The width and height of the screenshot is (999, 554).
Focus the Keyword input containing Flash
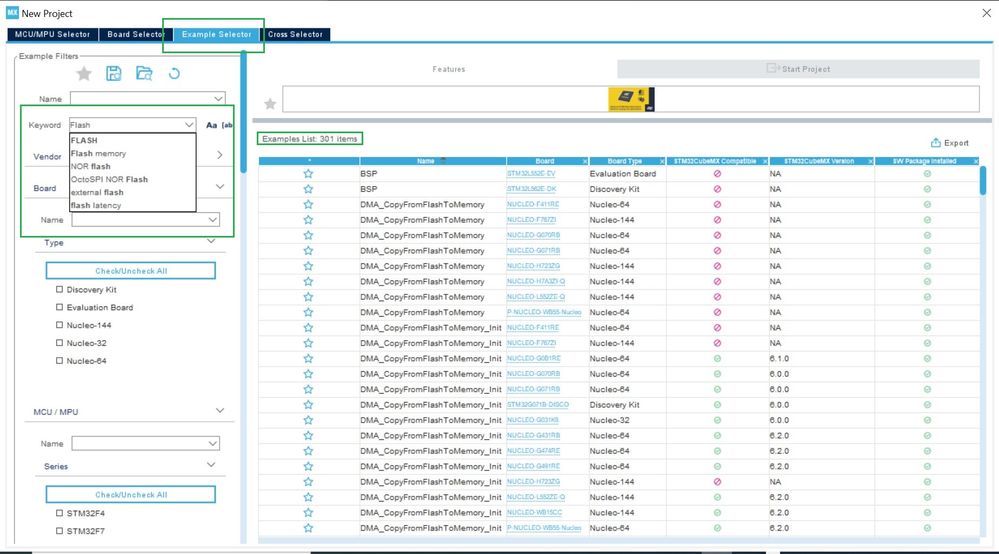(x=126, y=125)
